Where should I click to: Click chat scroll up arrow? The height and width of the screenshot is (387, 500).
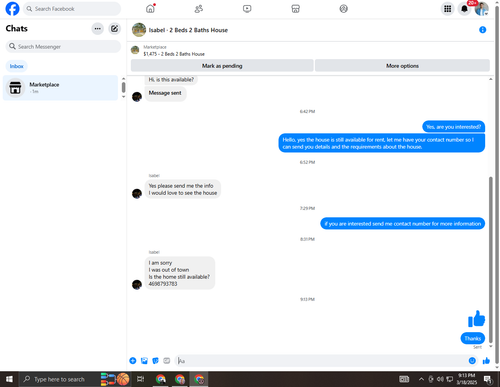click(491, 79)
